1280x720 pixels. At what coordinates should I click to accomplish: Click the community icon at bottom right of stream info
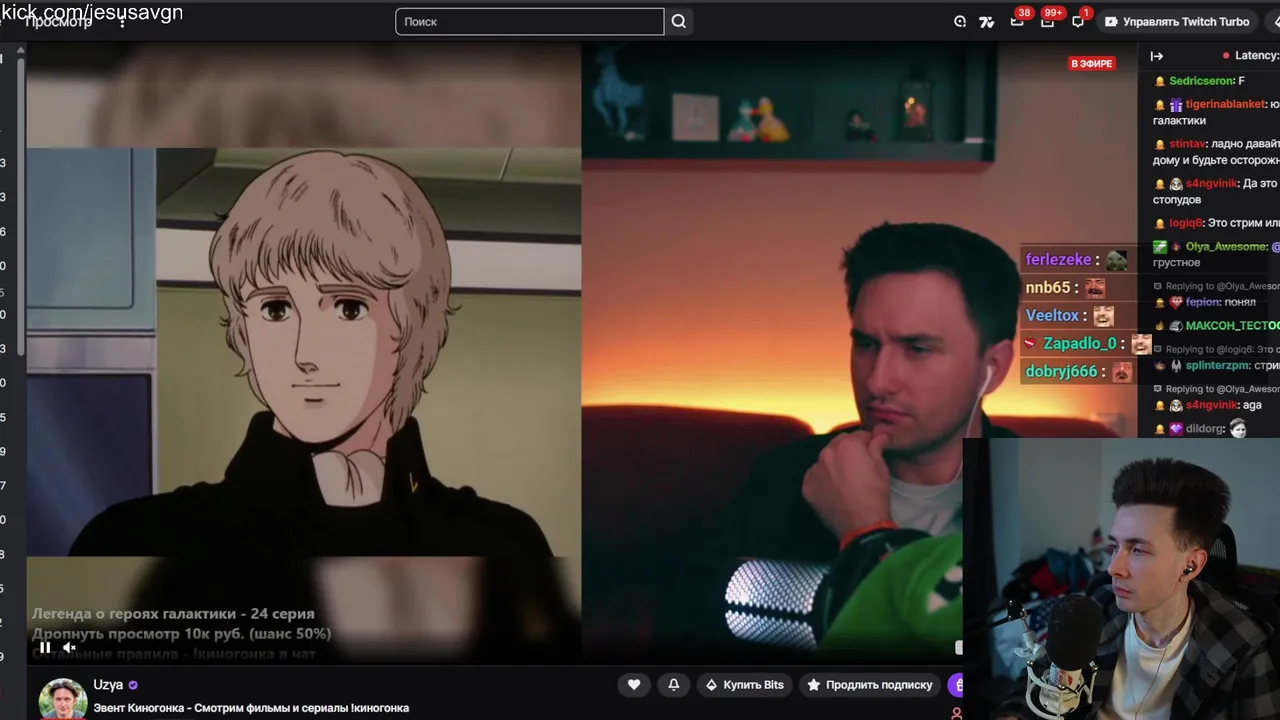pos(956,713)
